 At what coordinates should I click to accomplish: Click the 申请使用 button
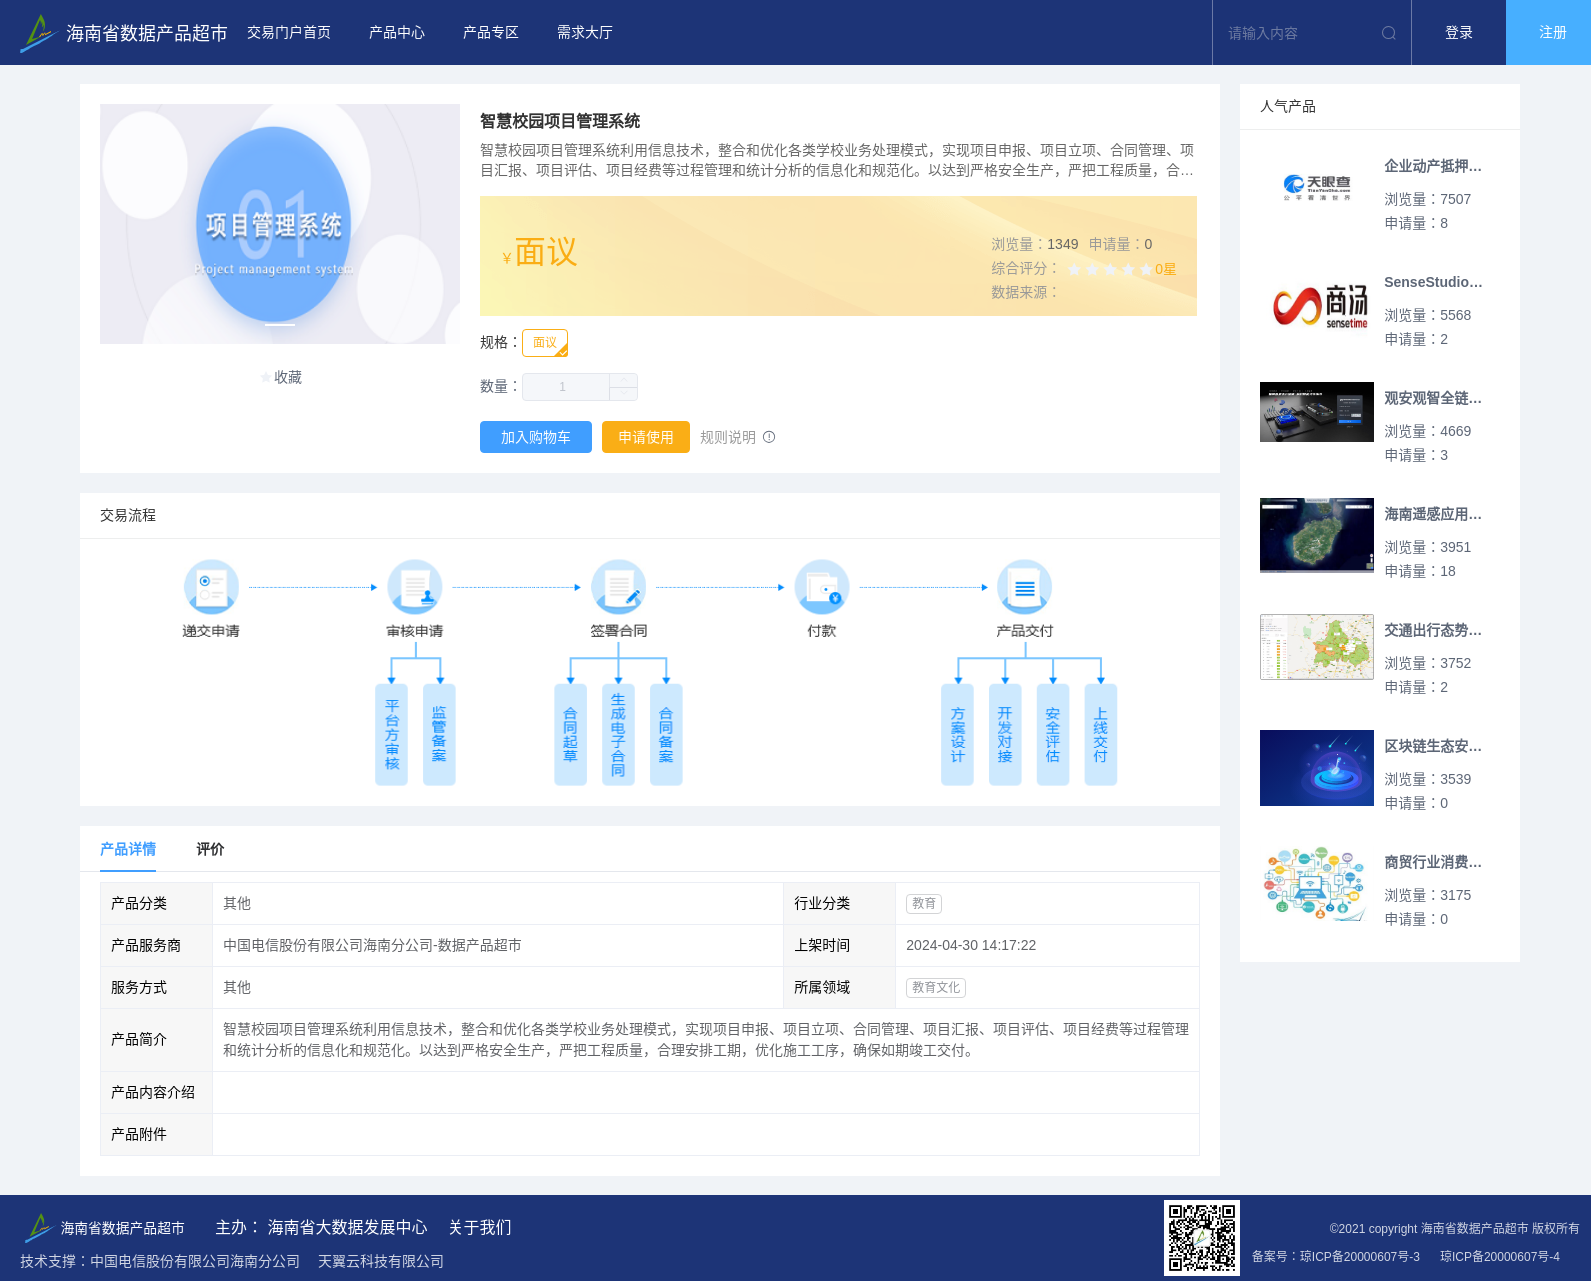coord(646,437)
